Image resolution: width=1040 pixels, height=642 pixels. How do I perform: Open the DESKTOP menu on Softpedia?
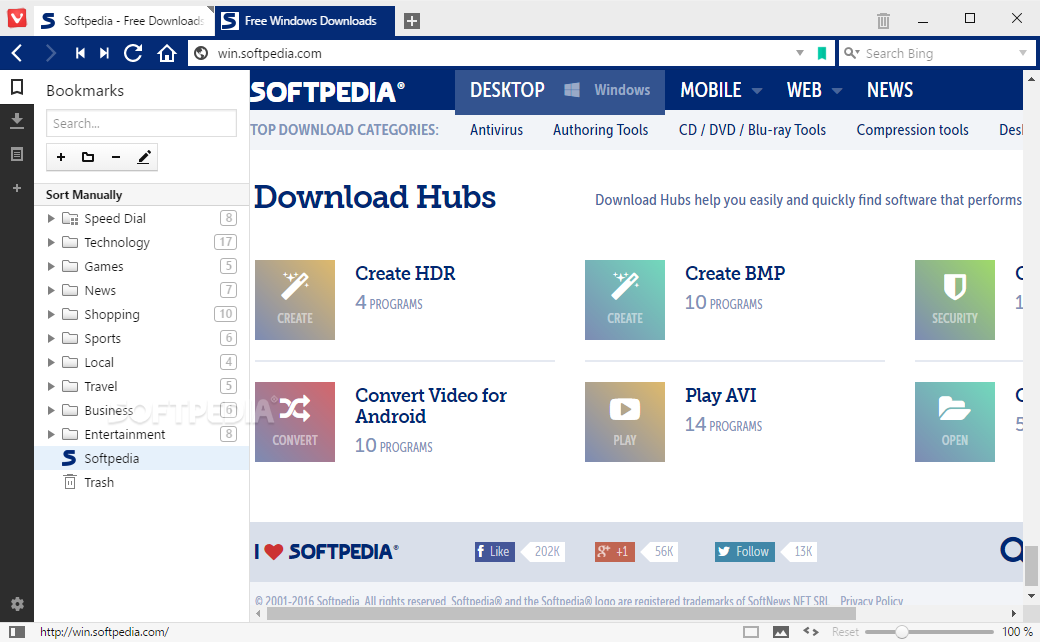coord(507,90)
